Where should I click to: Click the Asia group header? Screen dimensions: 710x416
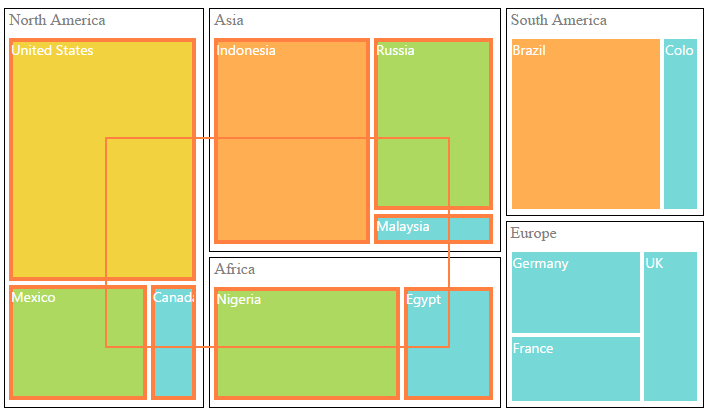[229, 20]
